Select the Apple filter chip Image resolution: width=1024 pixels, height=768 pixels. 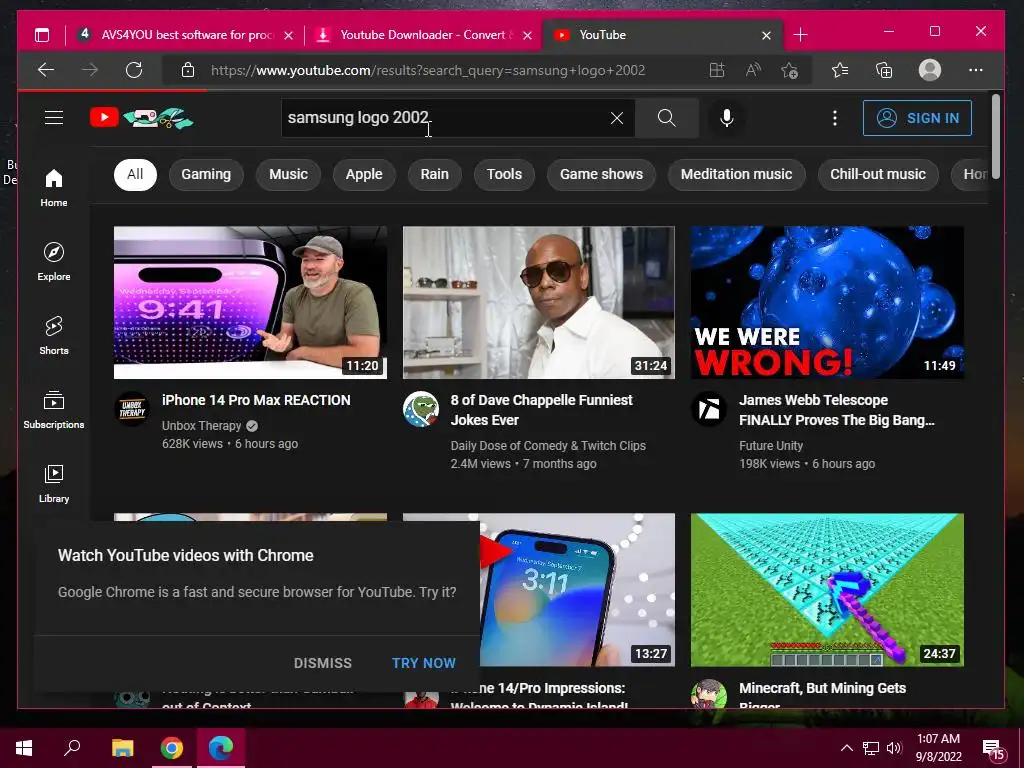[364, 174]
